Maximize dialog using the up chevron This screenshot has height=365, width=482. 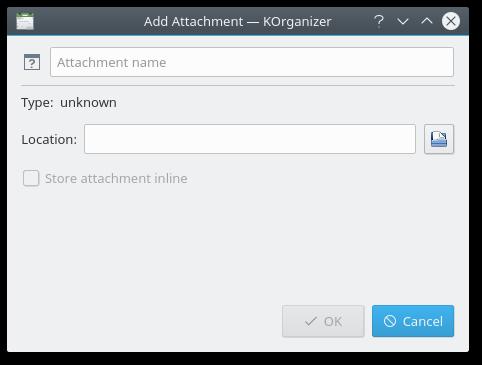click(x=427, y=21)
